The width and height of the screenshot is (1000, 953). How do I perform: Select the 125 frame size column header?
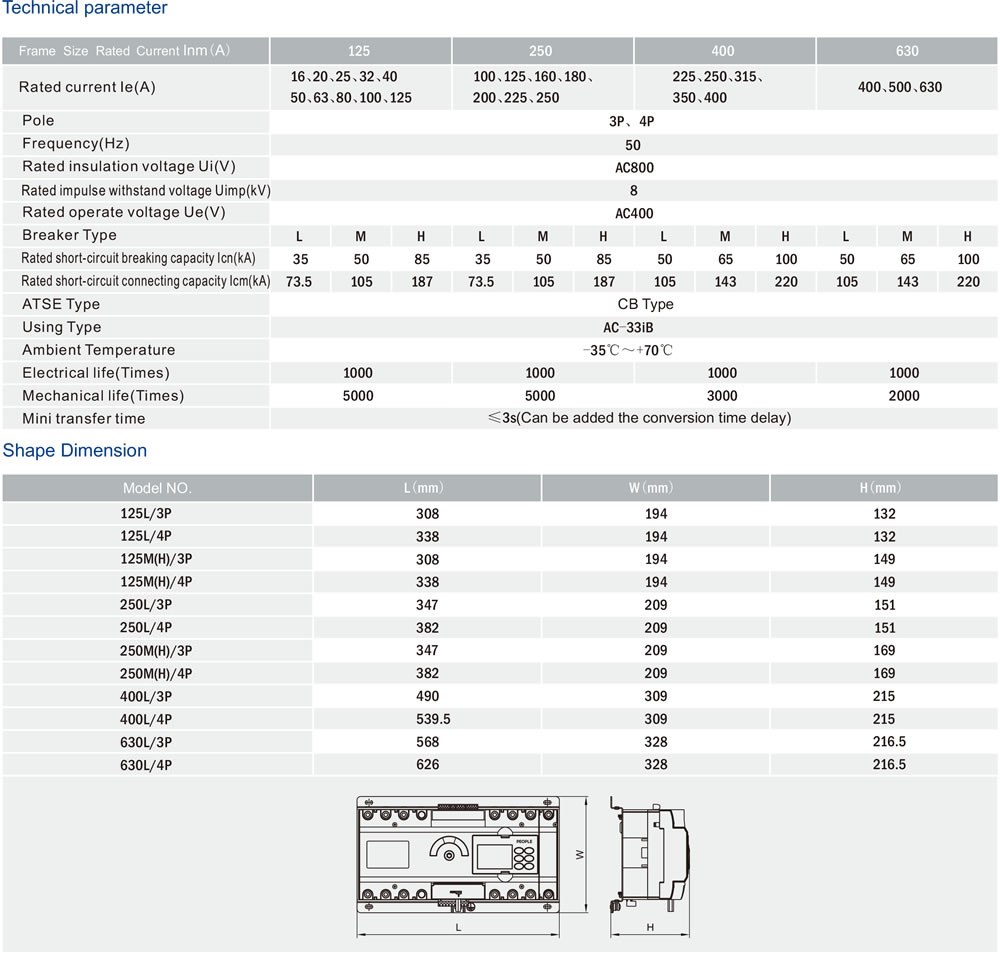360,51
